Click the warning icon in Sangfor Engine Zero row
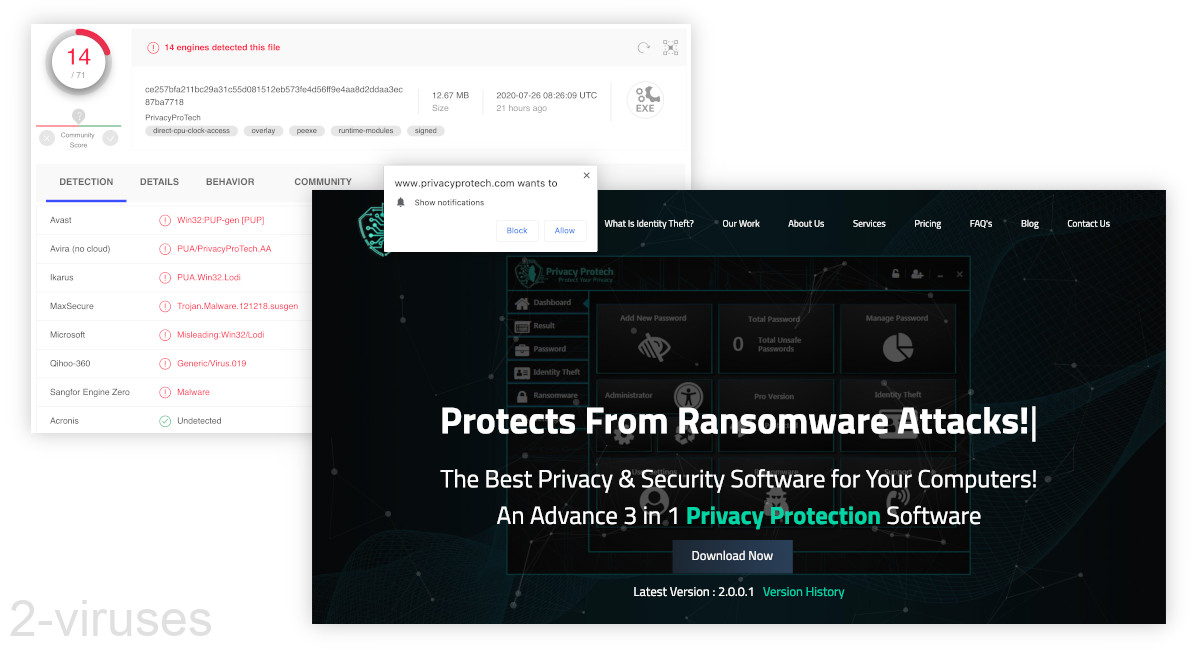Screen dimensions: 1200x650 [x=165, y=392]
